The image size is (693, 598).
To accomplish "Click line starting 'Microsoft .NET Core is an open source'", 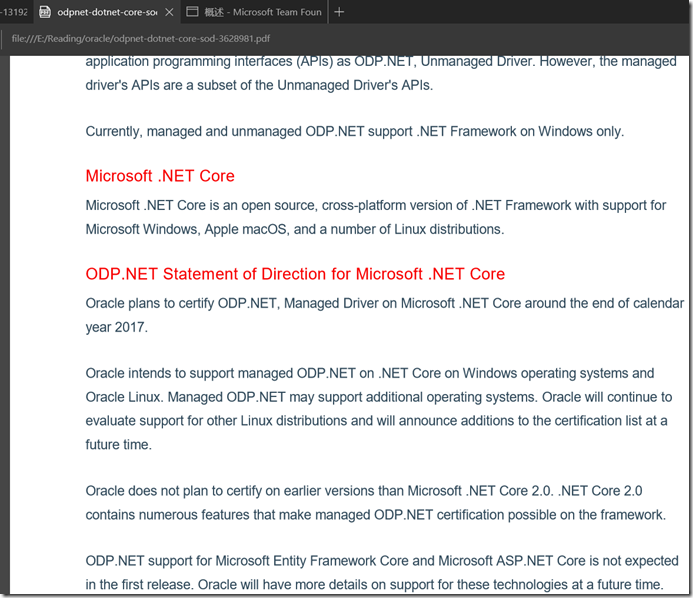I will click(x=376, y=205).
